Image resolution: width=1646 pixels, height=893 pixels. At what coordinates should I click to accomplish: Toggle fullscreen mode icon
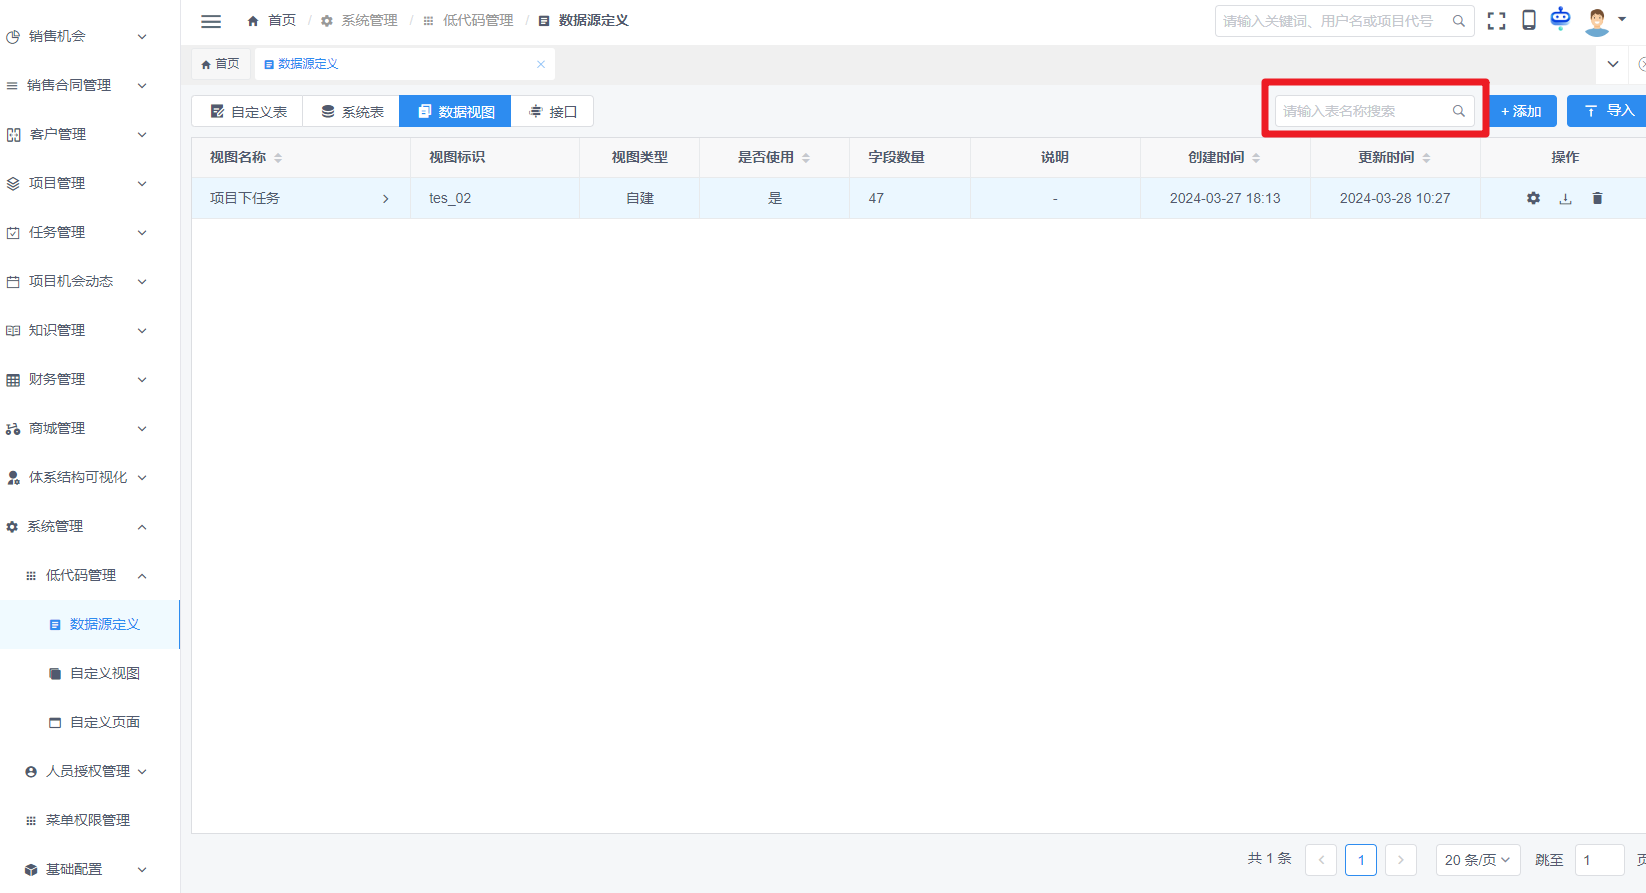click(1496, 21)
